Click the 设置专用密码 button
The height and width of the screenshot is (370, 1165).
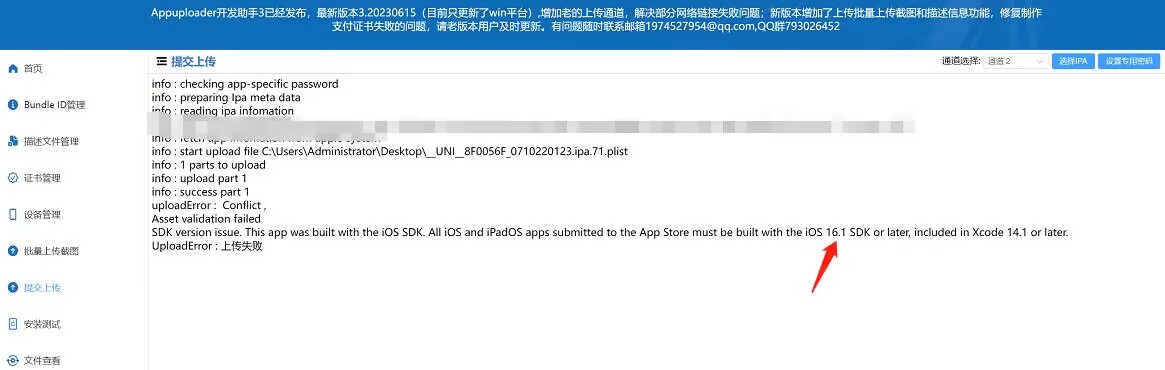pos(1129,62)
